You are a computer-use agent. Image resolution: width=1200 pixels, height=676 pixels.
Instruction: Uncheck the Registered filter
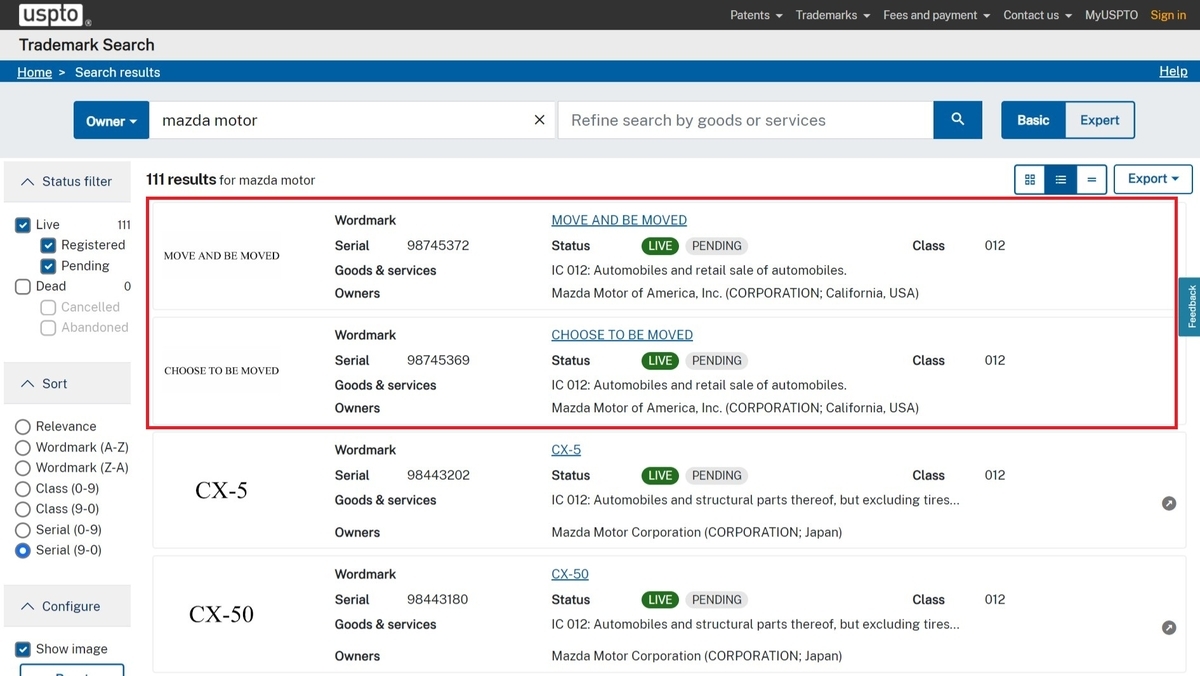(48, 245)
